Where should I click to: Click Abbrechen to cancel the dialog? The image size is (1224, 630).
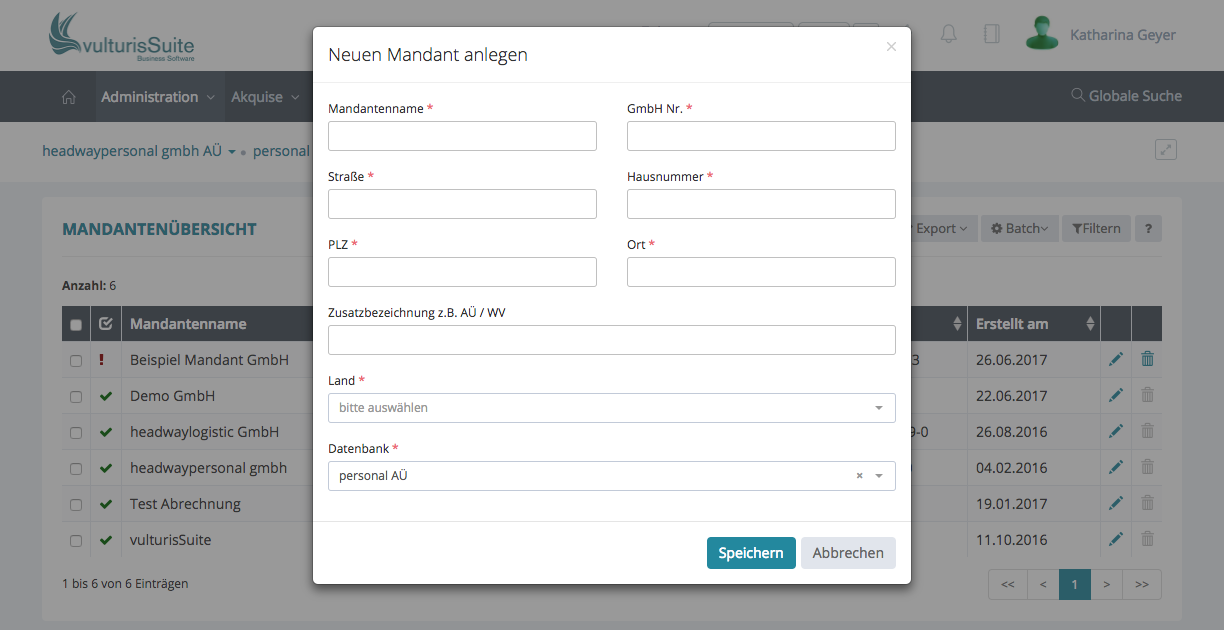[848, 553]
